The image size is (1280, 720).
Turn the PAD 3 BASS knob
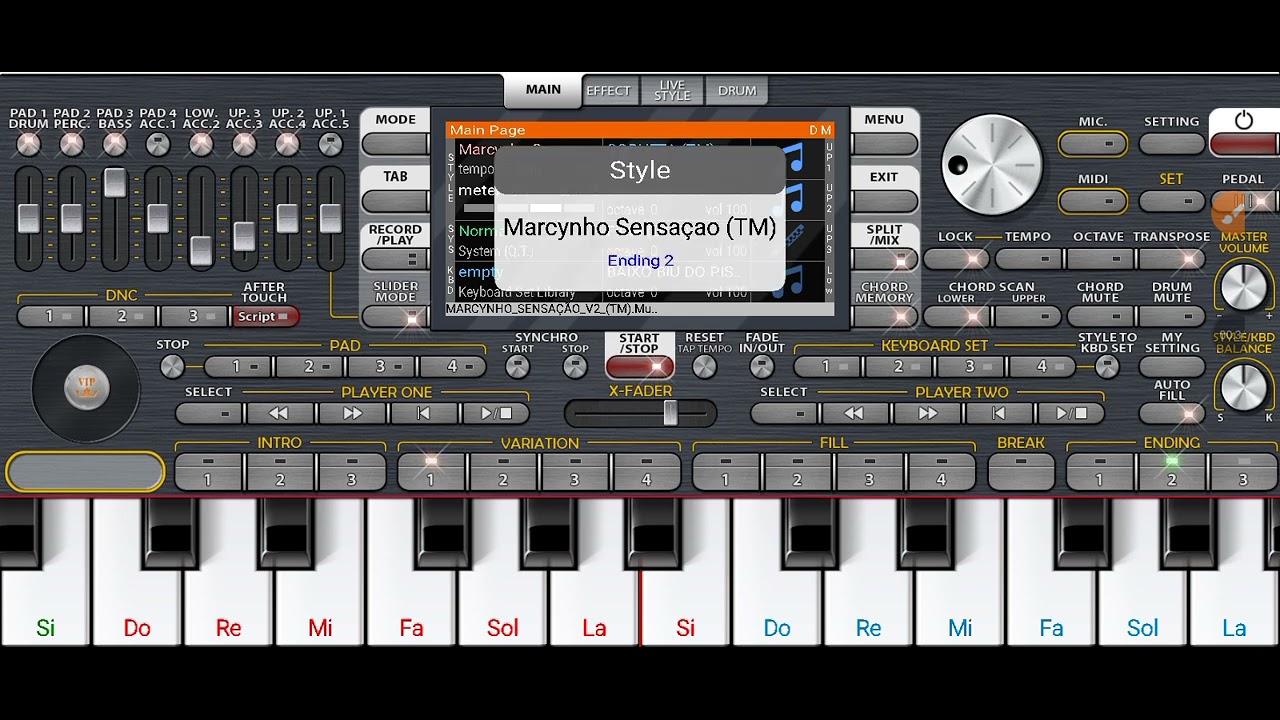pyautogui.click(x=115, y=144)
